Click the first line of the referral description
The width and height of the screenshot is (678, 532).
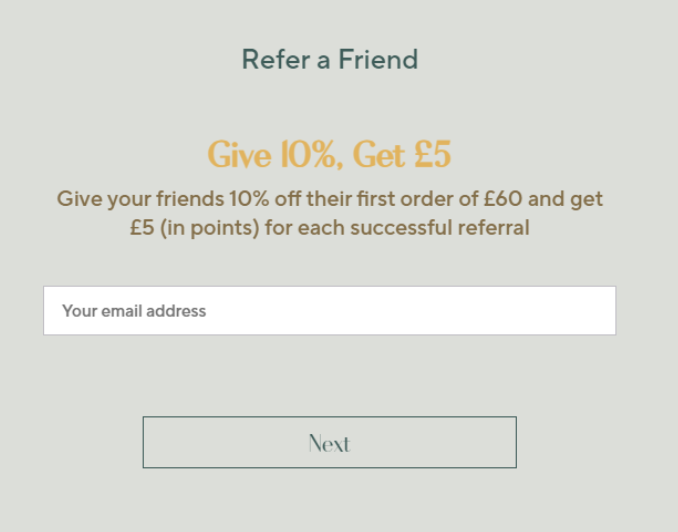(329, 199)
